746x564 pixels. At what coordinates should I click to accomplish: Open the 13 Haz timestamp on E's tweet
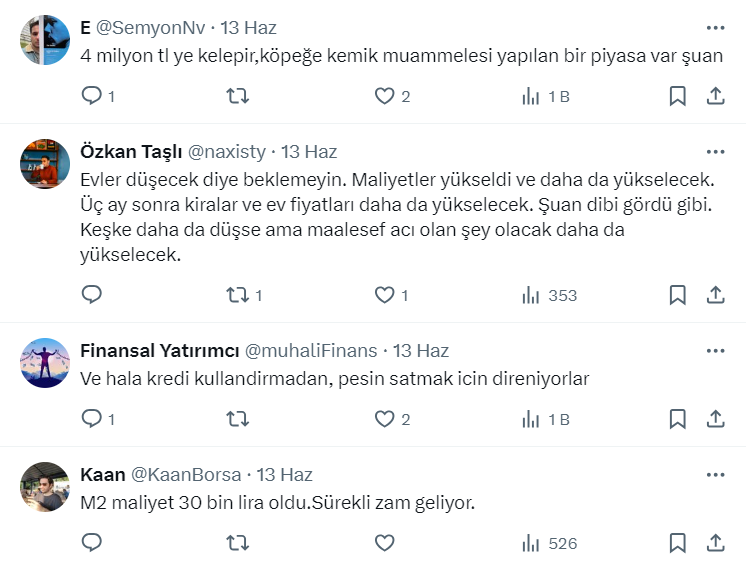tap(248, 28)
